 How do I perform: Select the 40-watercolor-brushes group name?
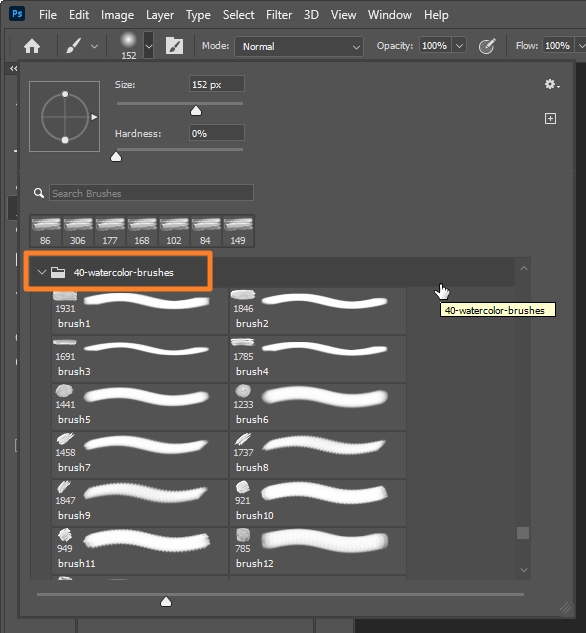click(x=123, y=272)
